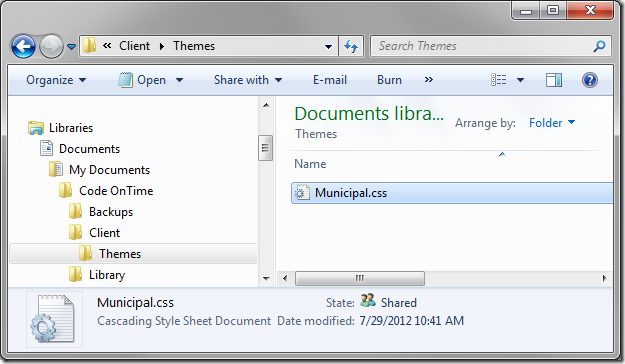Open recent pages dropdown beside navigation arrows
Screen dimensions: 625x364
tap(71, 47)
